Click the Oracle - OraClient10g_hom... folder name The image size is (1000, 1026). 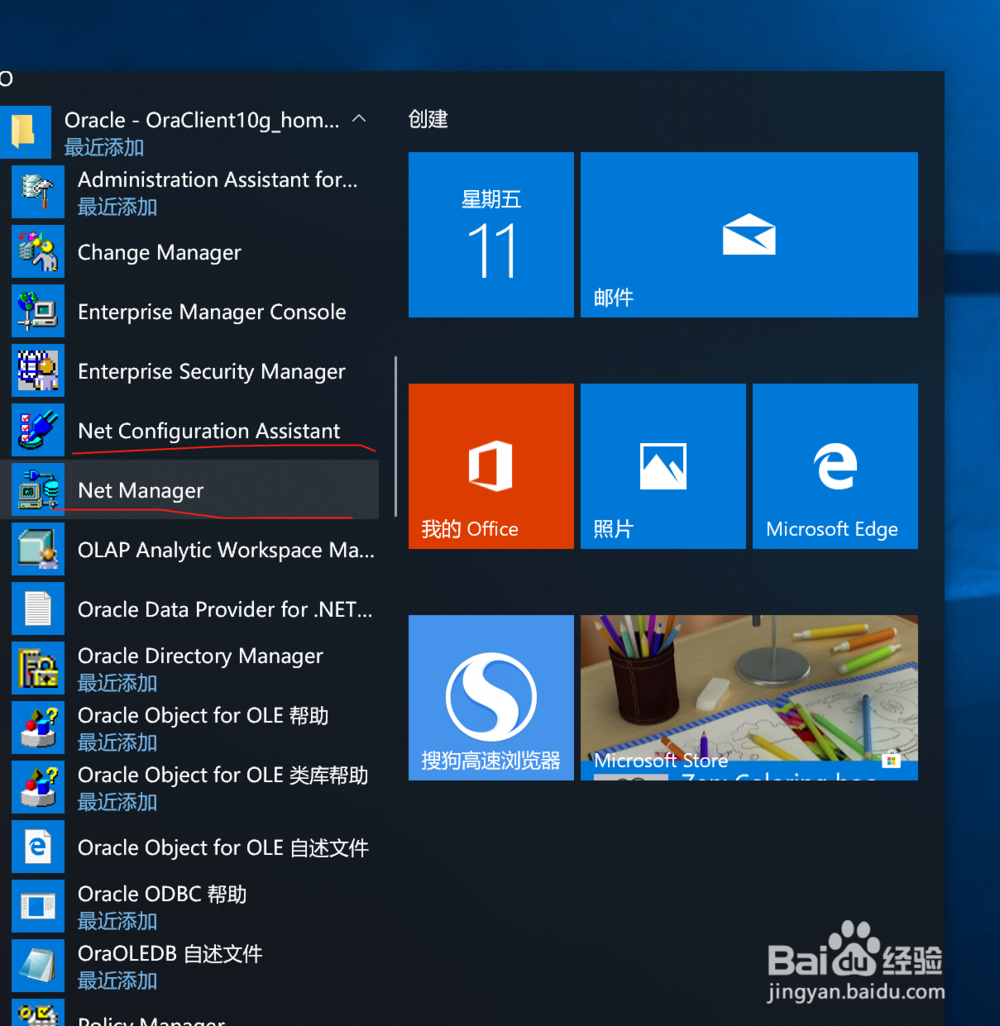[x=202, y=120]
